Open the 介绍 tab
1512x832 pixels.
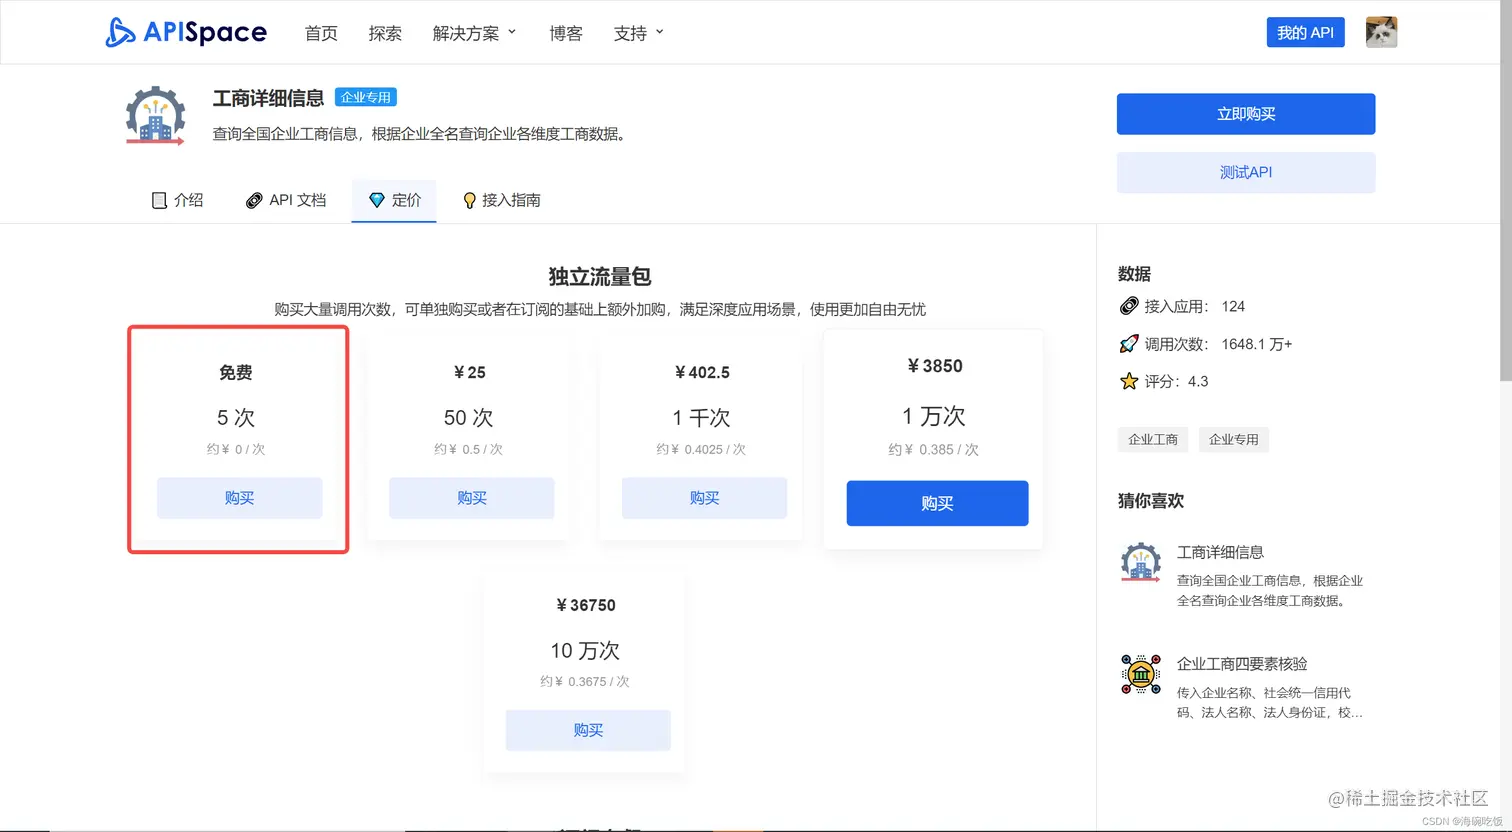(x=188, y=200)
